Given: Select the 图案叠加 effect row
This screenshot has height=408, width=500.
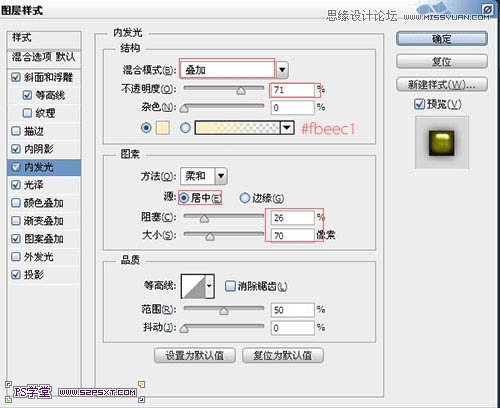Looking at the screenshot, I should point(44,239).
